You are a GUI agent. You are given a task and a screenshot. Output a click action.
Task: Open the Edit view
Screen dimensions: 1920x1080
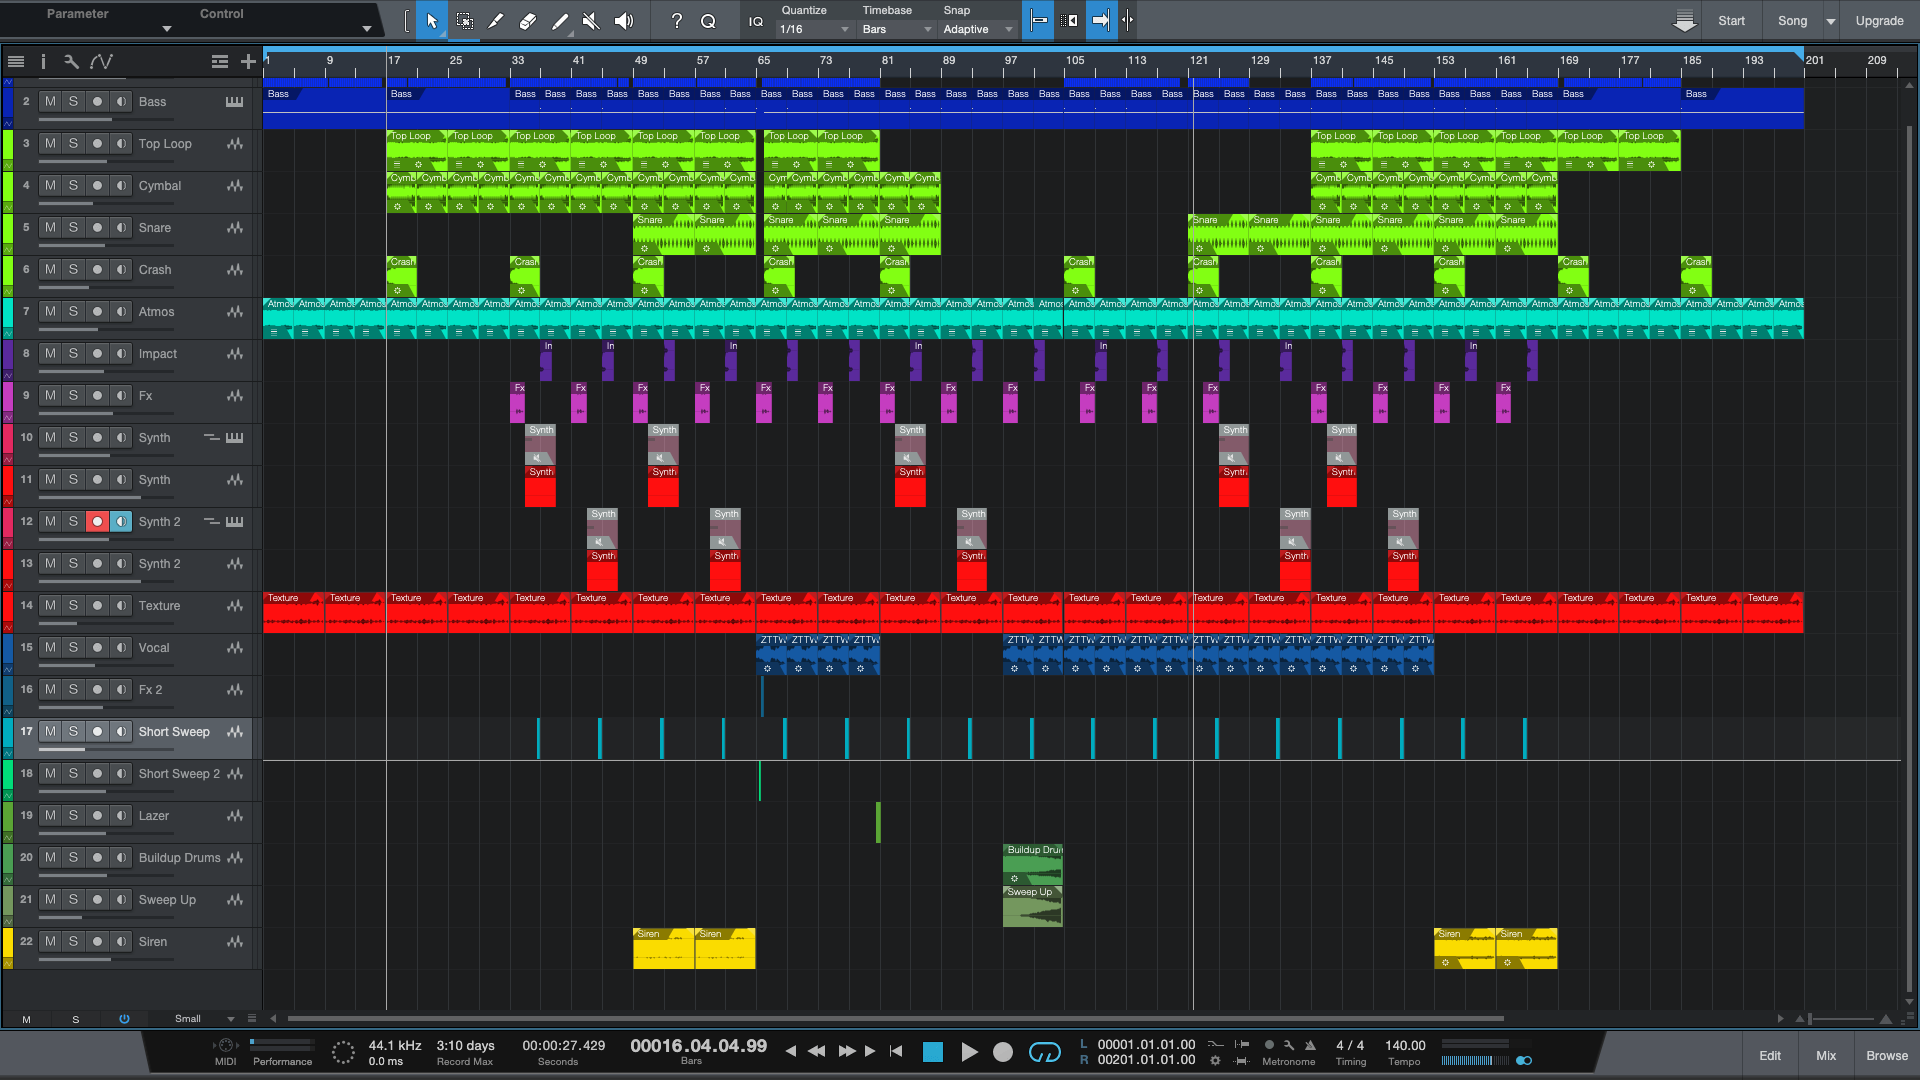tap(1770, 1056)
